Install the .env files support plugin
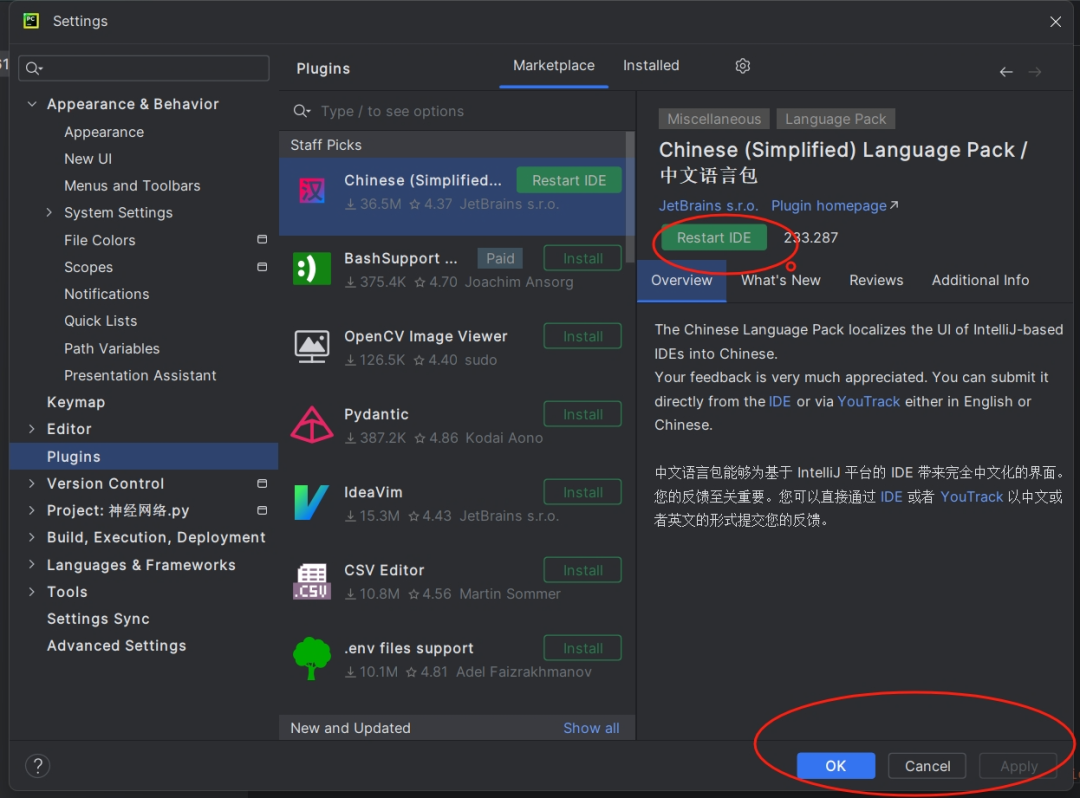Screen dimensions: 1080x798 583,648
